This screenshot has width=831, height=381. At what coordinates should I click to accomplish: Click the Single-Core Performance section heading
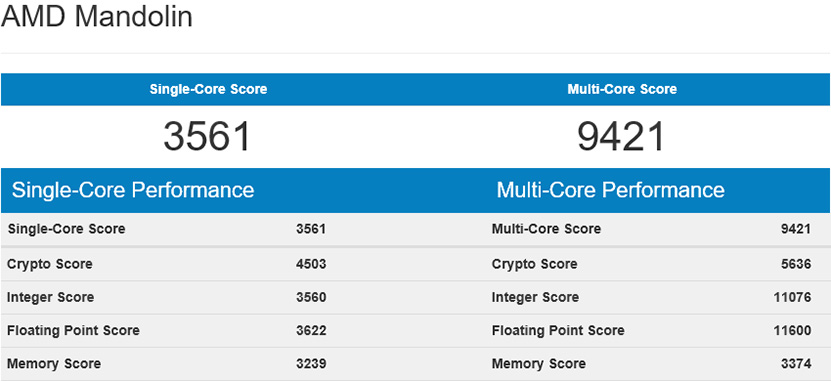[132, 190]
